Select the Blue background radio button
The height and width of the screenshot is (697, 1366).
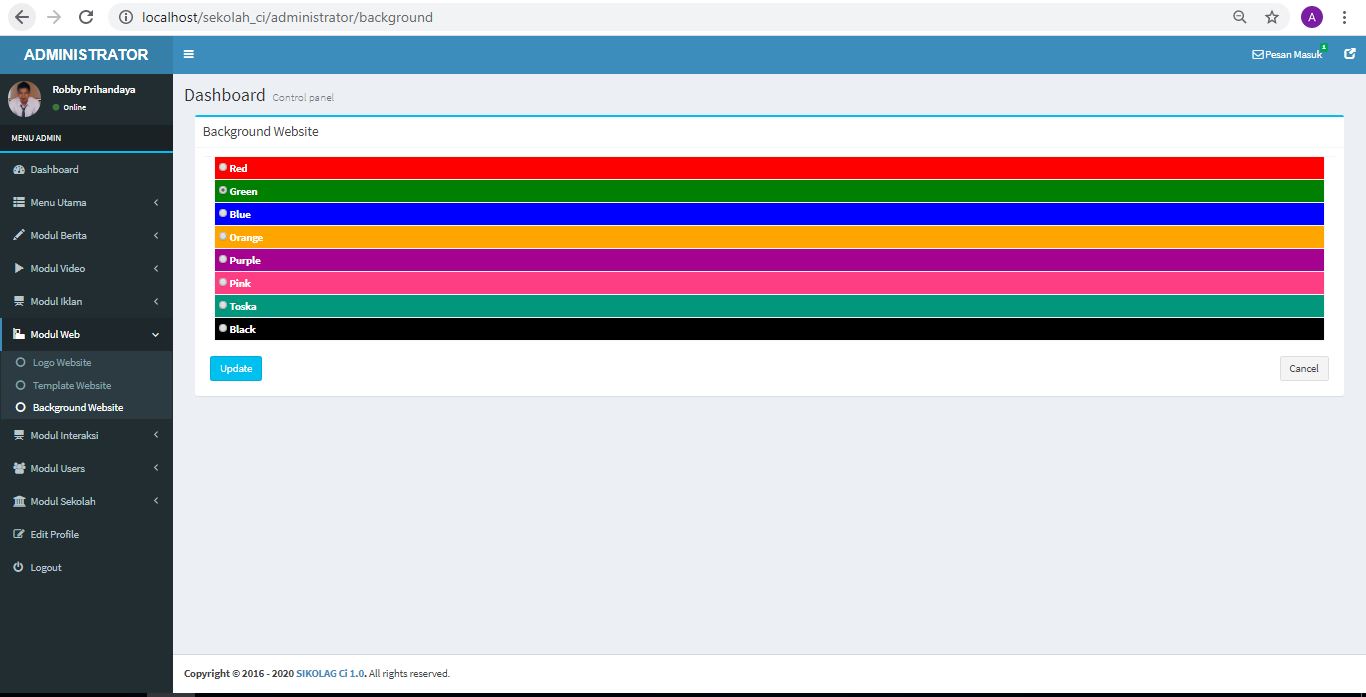(223, 213)
